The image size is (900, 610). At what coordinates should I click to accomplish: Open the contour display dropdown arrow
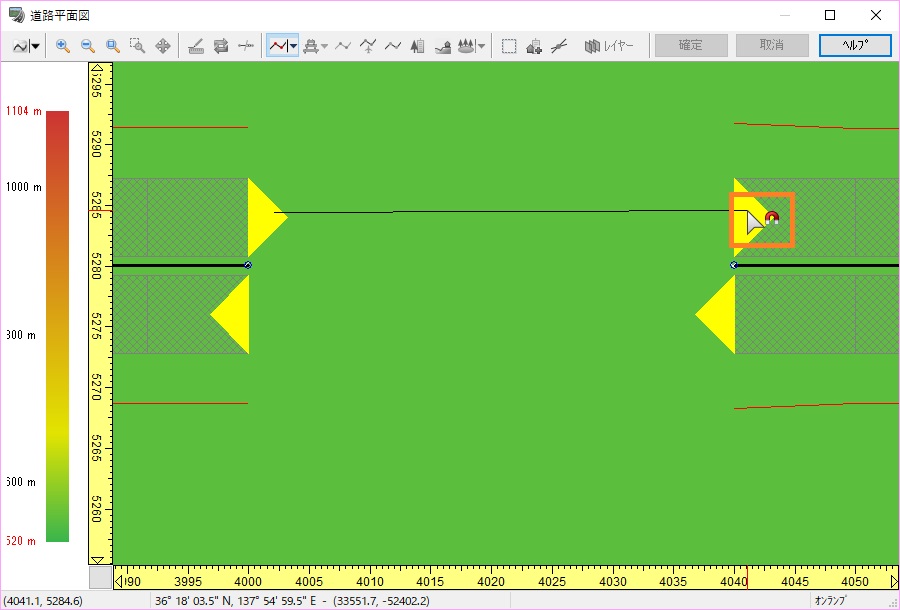click(35, 46)
